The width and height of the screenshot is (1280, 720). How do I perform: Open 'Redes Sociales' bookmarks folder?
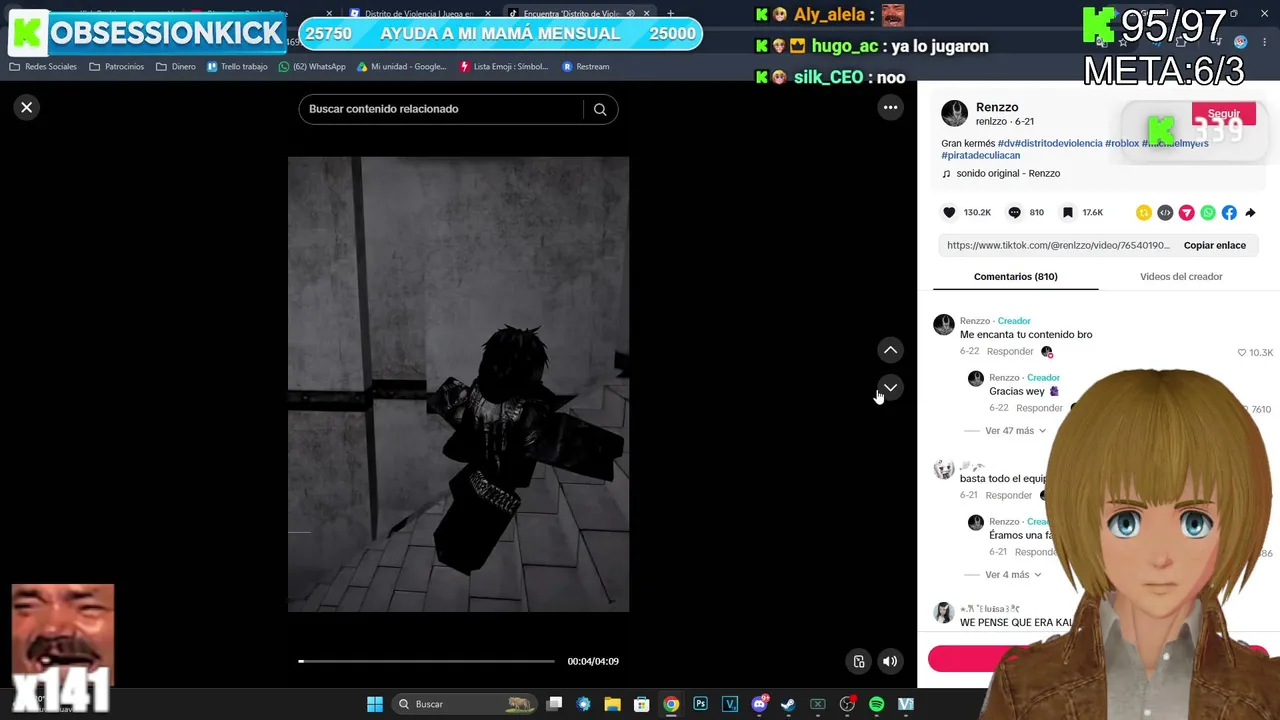tap(43, 67)
